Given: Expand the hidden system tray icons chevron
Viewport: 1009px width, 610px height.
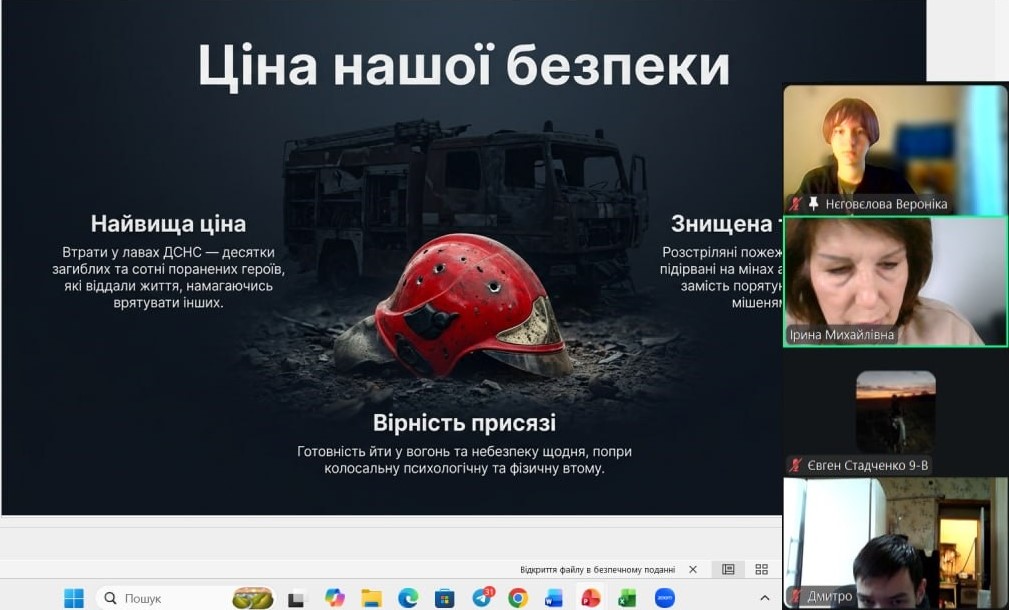Looking at the screenshot, I should tap(764, 598).
